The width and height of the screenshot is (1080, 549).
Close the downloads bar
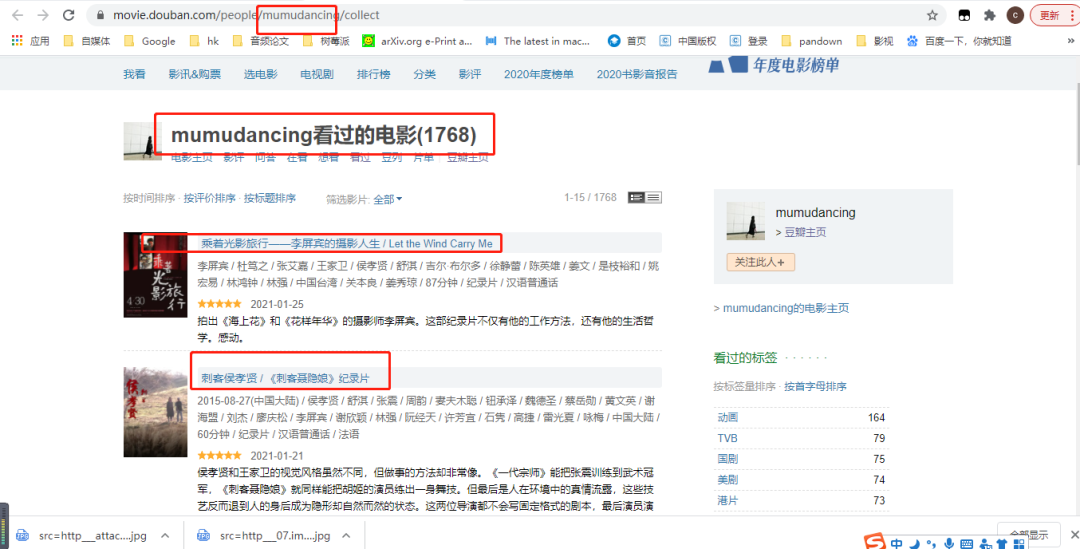(x=1074, y=535)
